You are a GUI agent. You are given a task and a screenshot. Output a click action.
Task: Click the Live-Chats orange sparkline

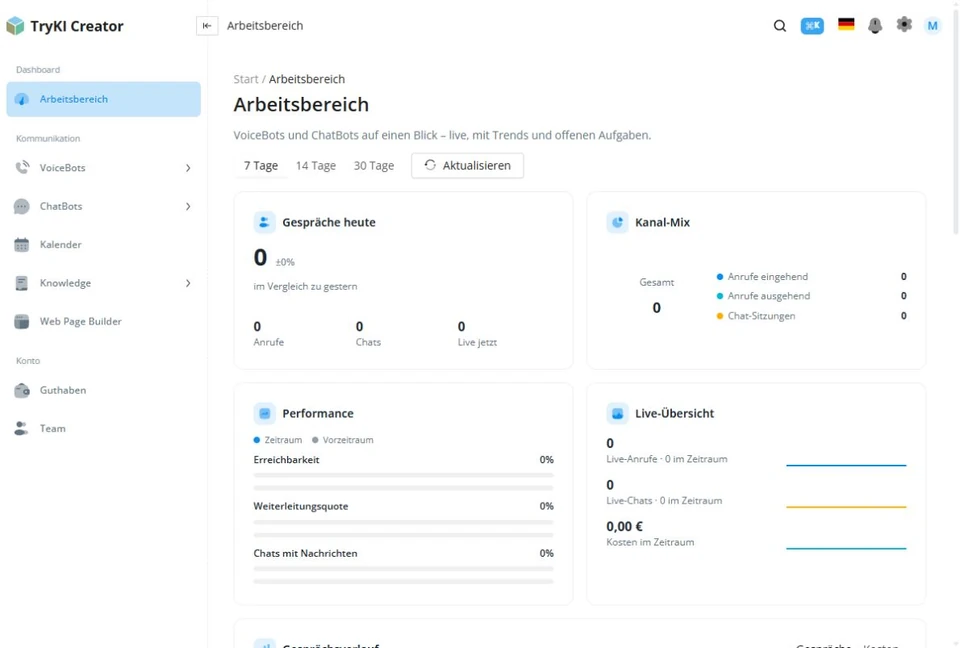(x=846, y=507)
